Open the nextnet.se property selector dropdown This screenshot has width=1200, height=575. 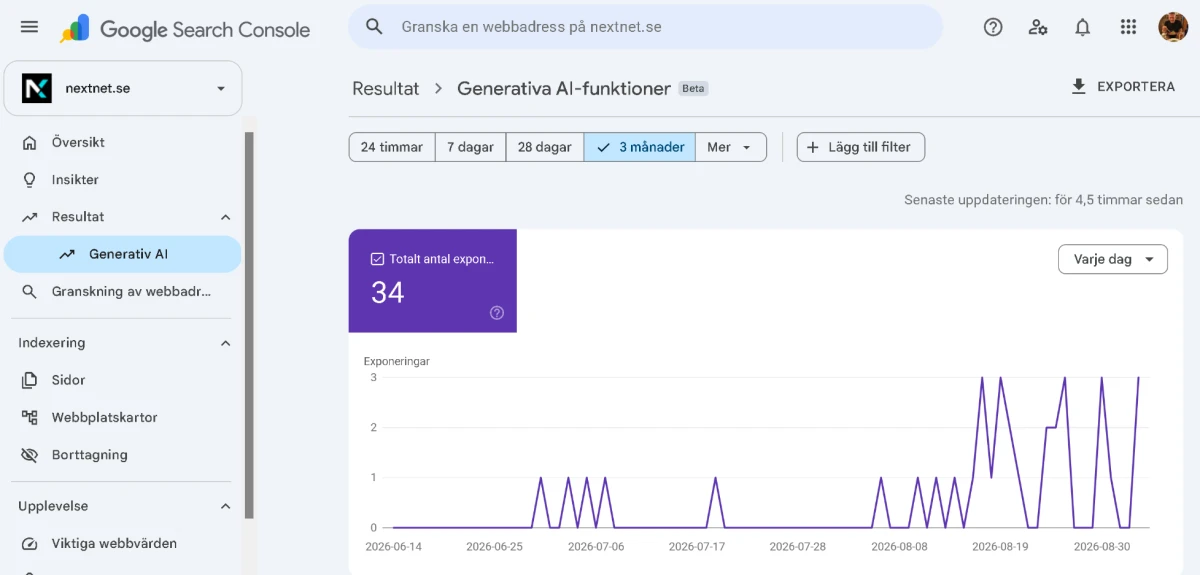(123, 88)
